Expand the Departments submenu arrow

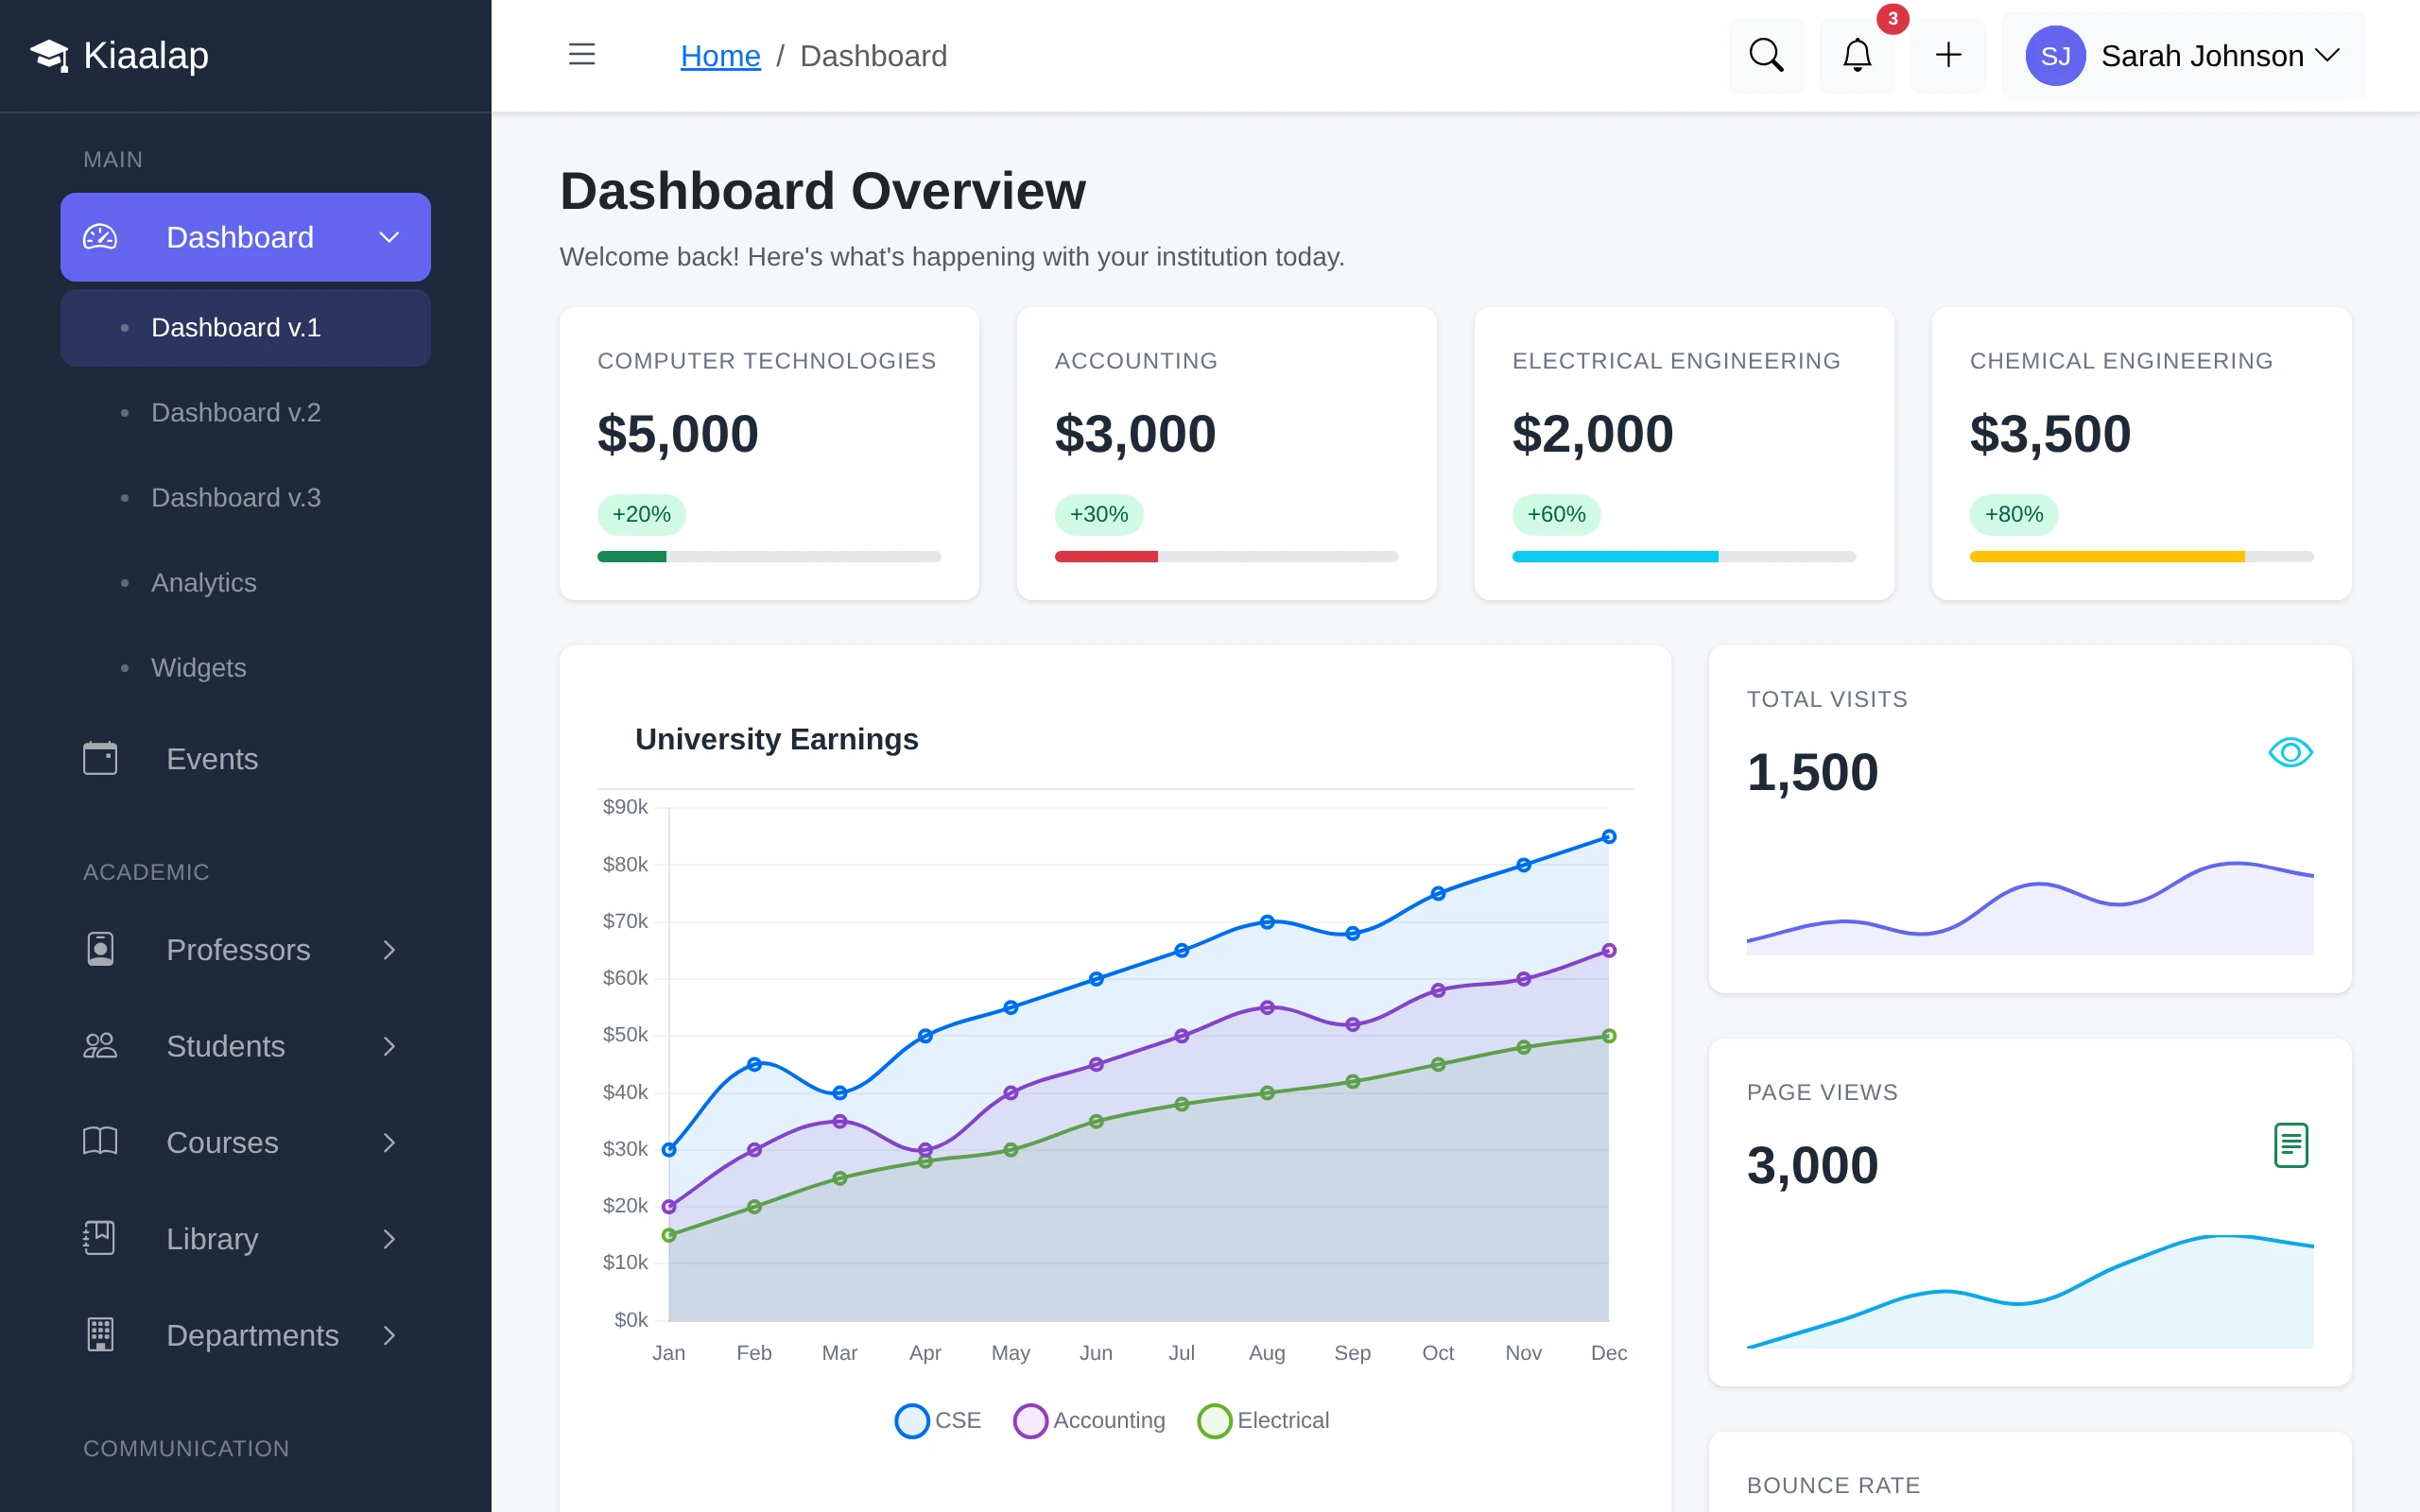click(389, 1335)
